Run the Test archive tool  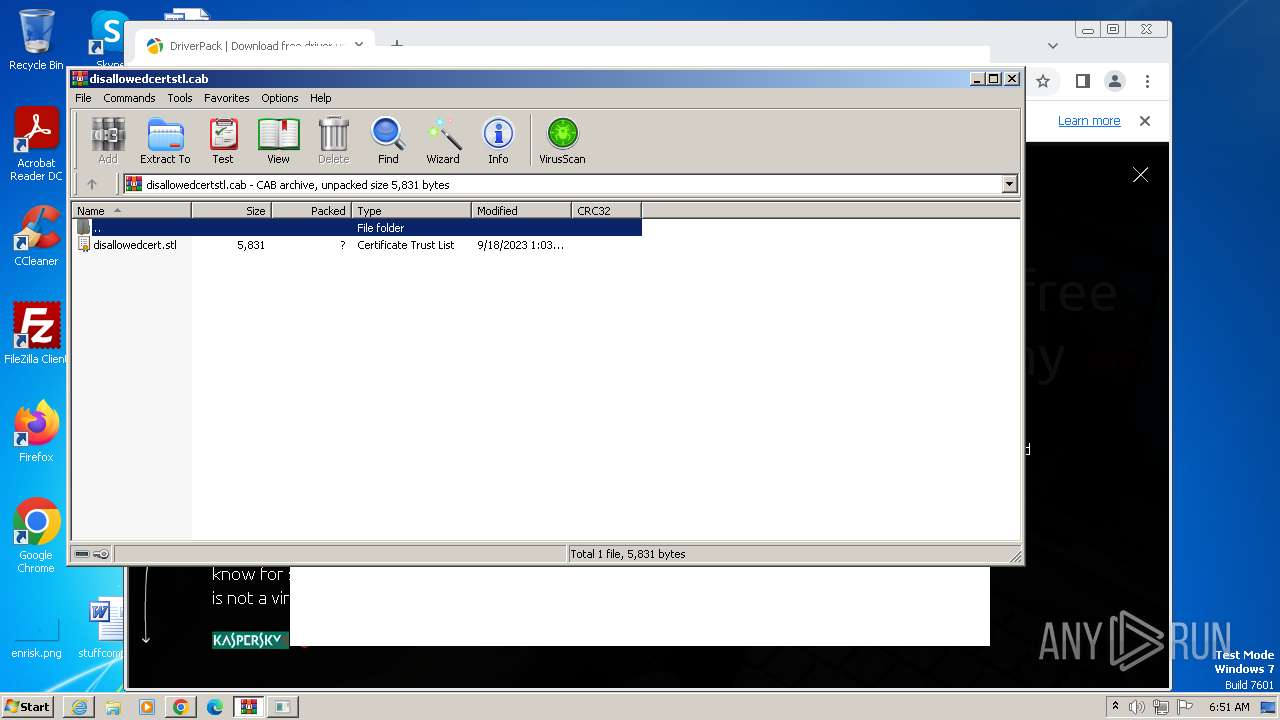pyautogui.click(x=223, y=141)
